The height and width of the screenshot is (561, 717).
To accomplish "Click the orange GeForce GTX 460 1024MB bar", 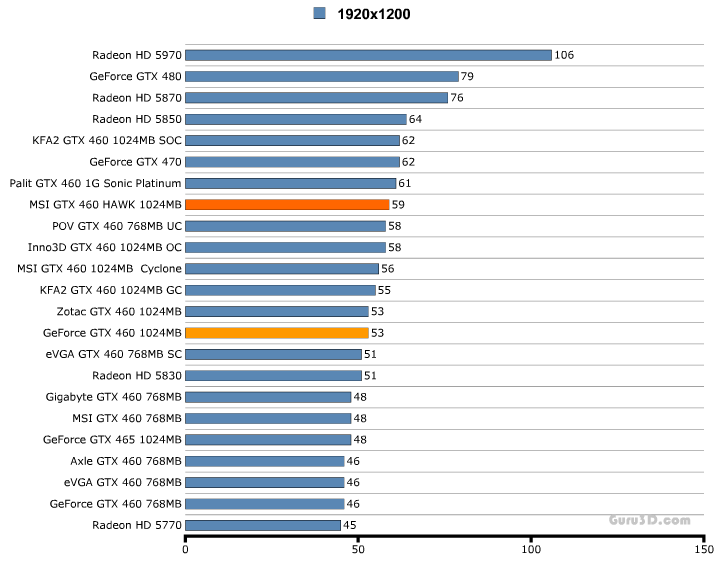I will point(277,333).
